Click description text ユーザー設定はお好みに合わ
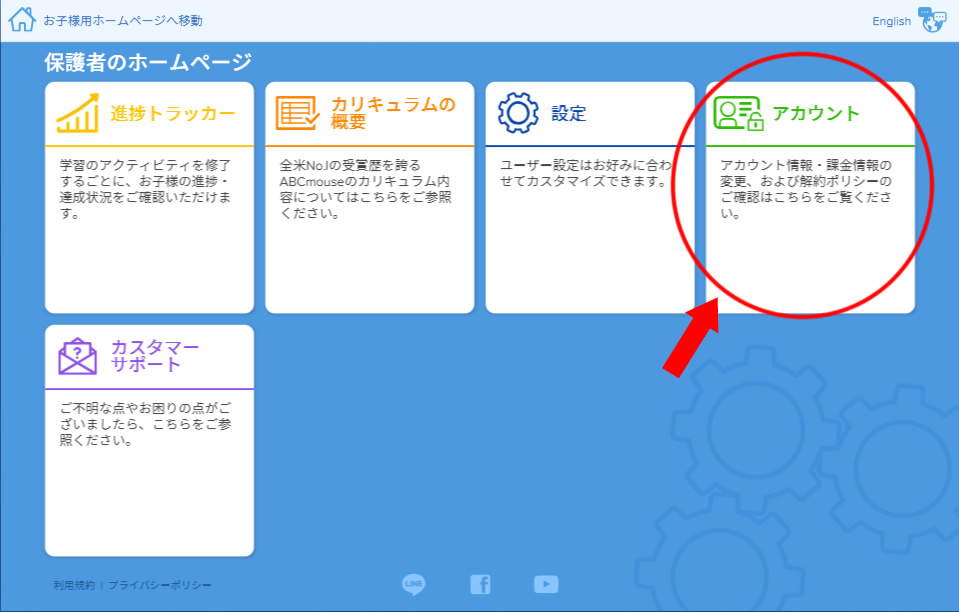The image size is (959, 612). point(586,165)
